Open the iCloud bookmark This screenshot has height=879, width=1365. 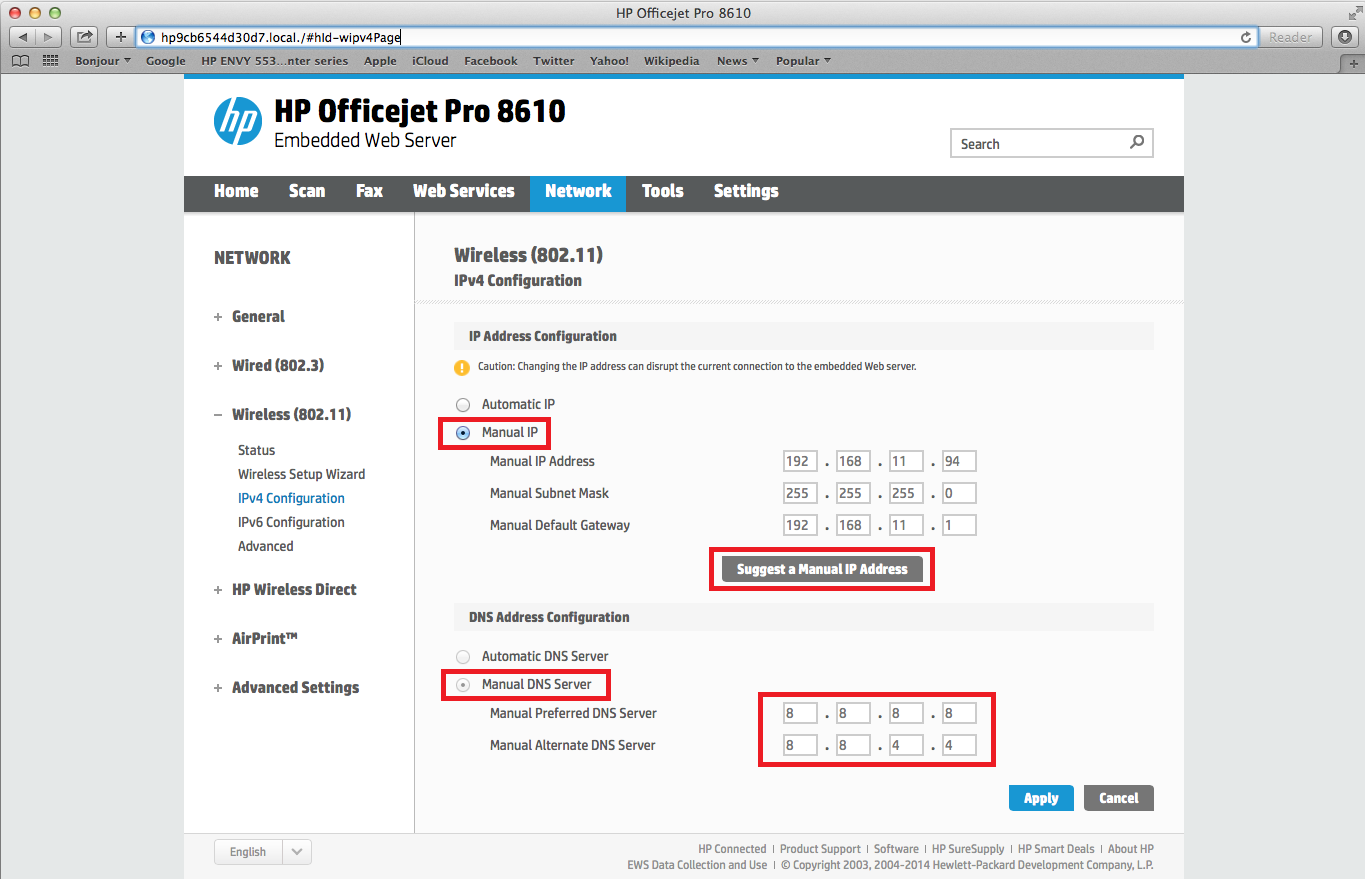pyautogui.click(x=430, y=61)
